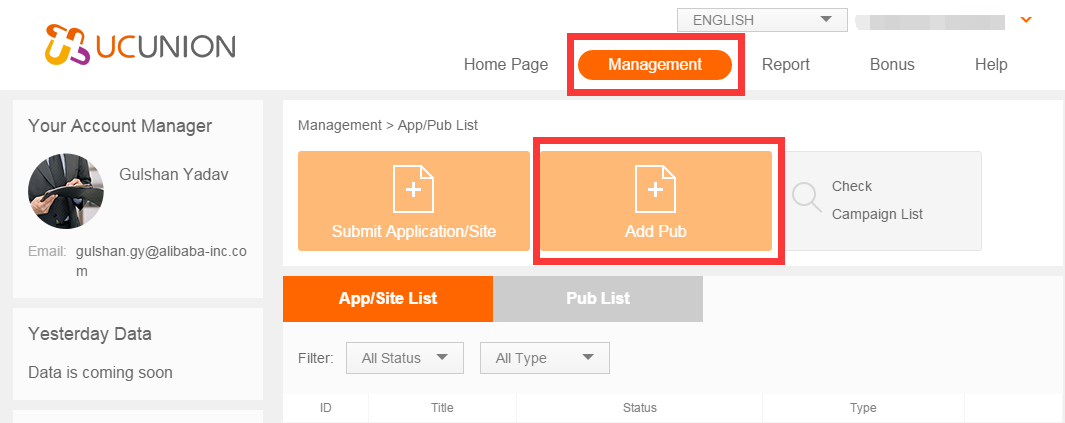Click the account manager email address
The width and height of the screenshot is (1065, 423).
point(160,260)
